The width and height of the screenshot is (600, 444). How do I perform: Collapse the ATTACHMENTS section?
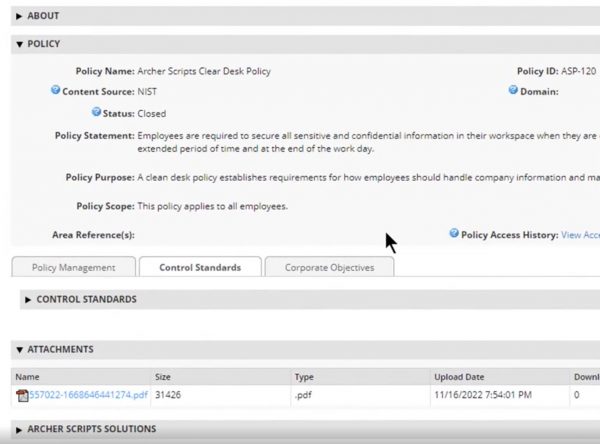pos(20,350)
